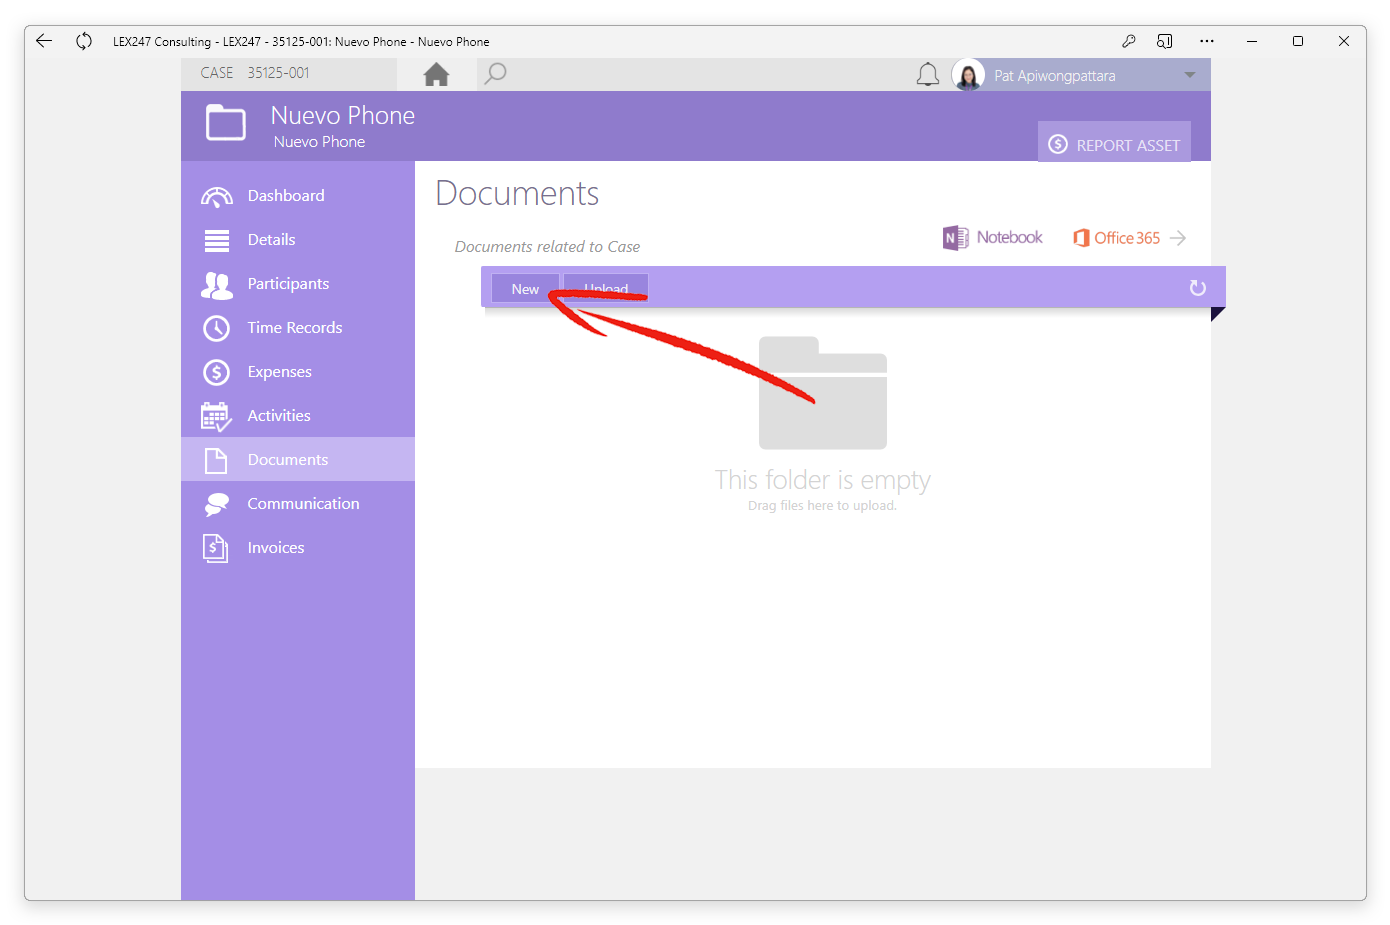Click the Dashboard gauge icon
This screenshot has width=1390, height=925.
point(216,196)
